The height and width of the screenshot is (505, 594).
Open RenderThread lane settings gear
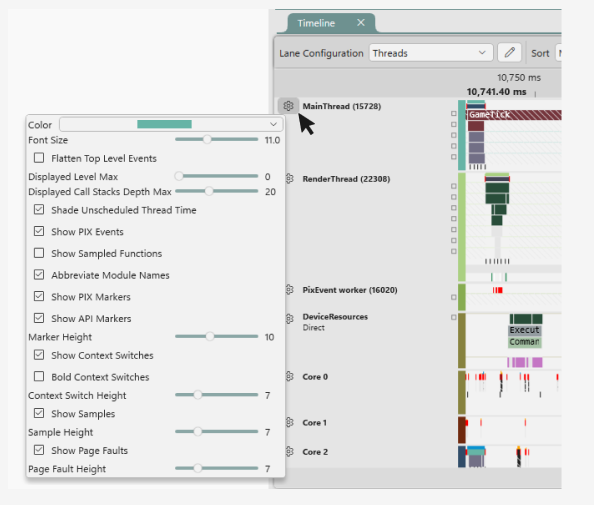[289, 179]
